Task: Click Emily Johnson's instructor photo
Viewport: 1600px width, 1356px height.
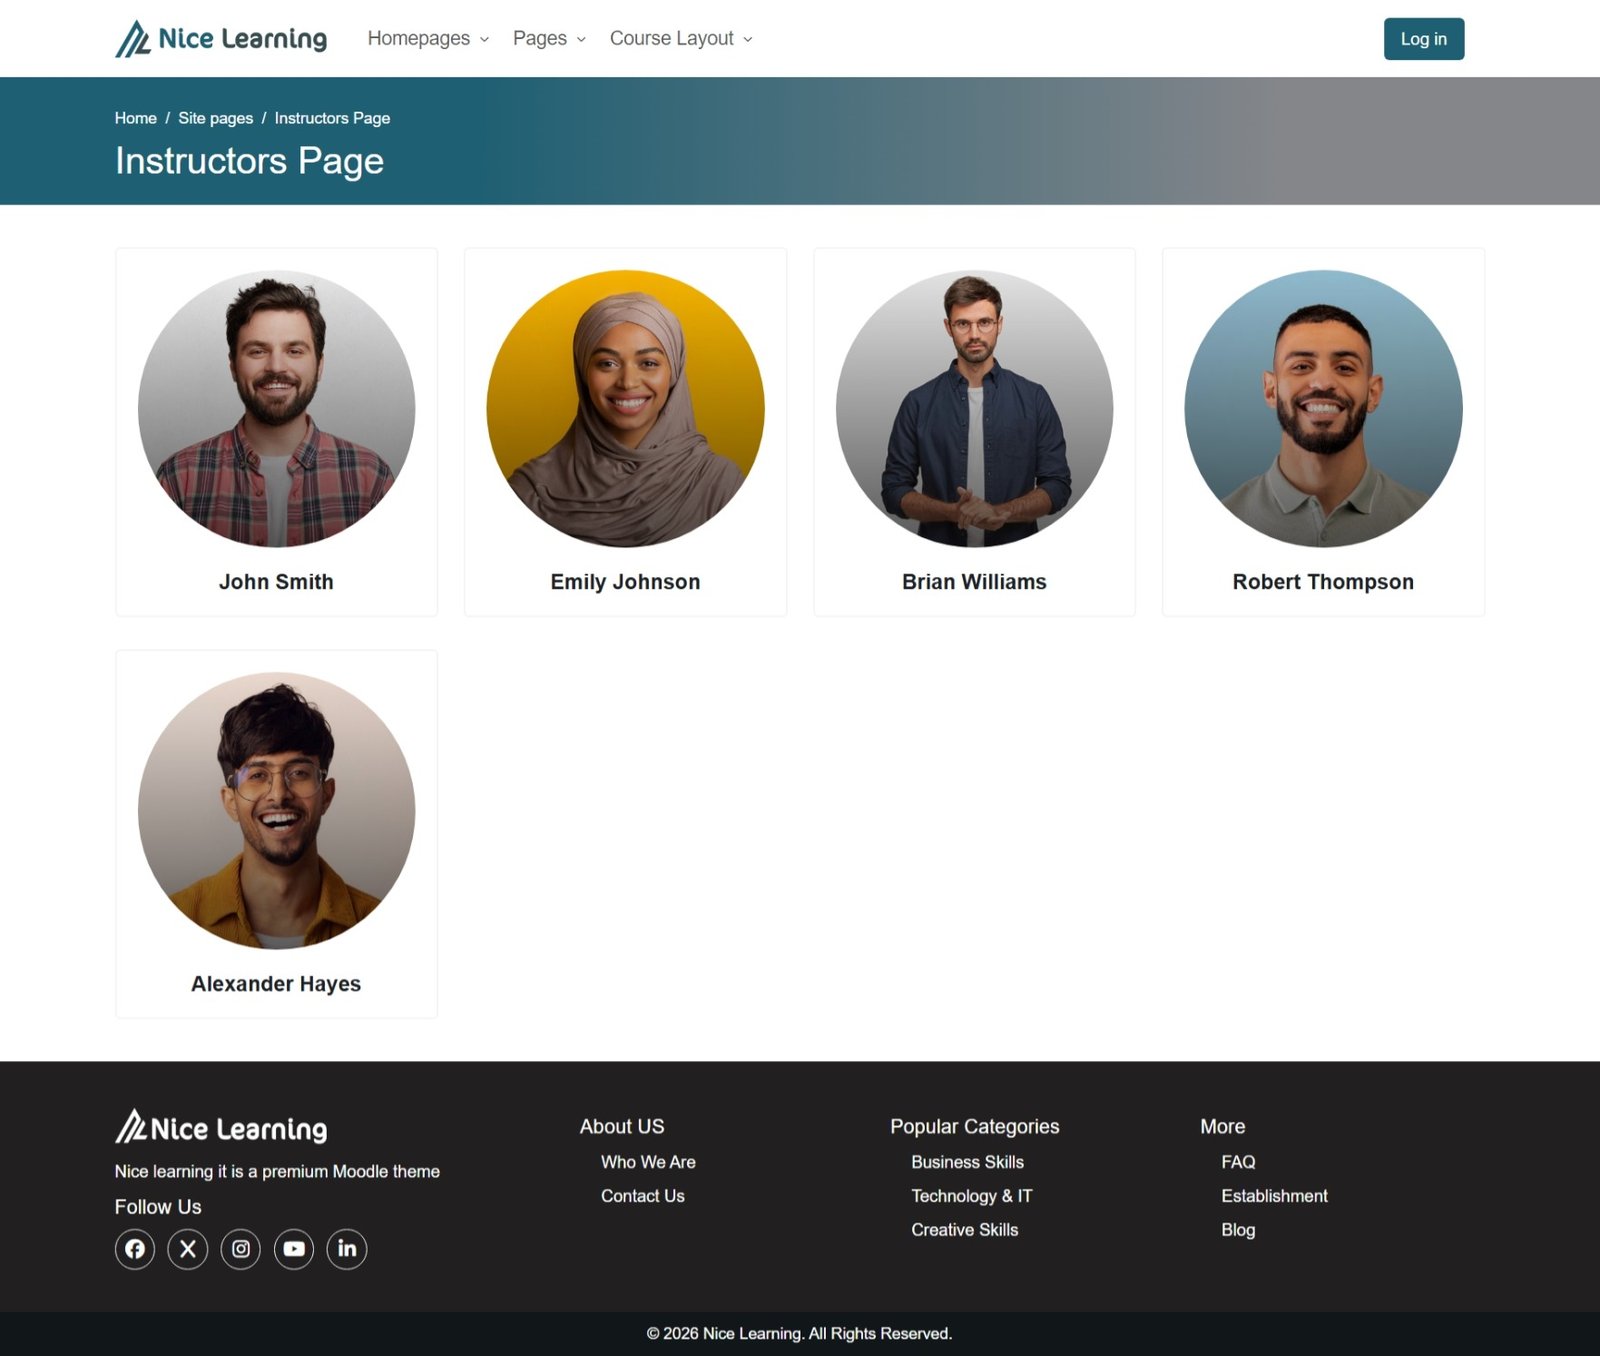Action: click(626, 409)
